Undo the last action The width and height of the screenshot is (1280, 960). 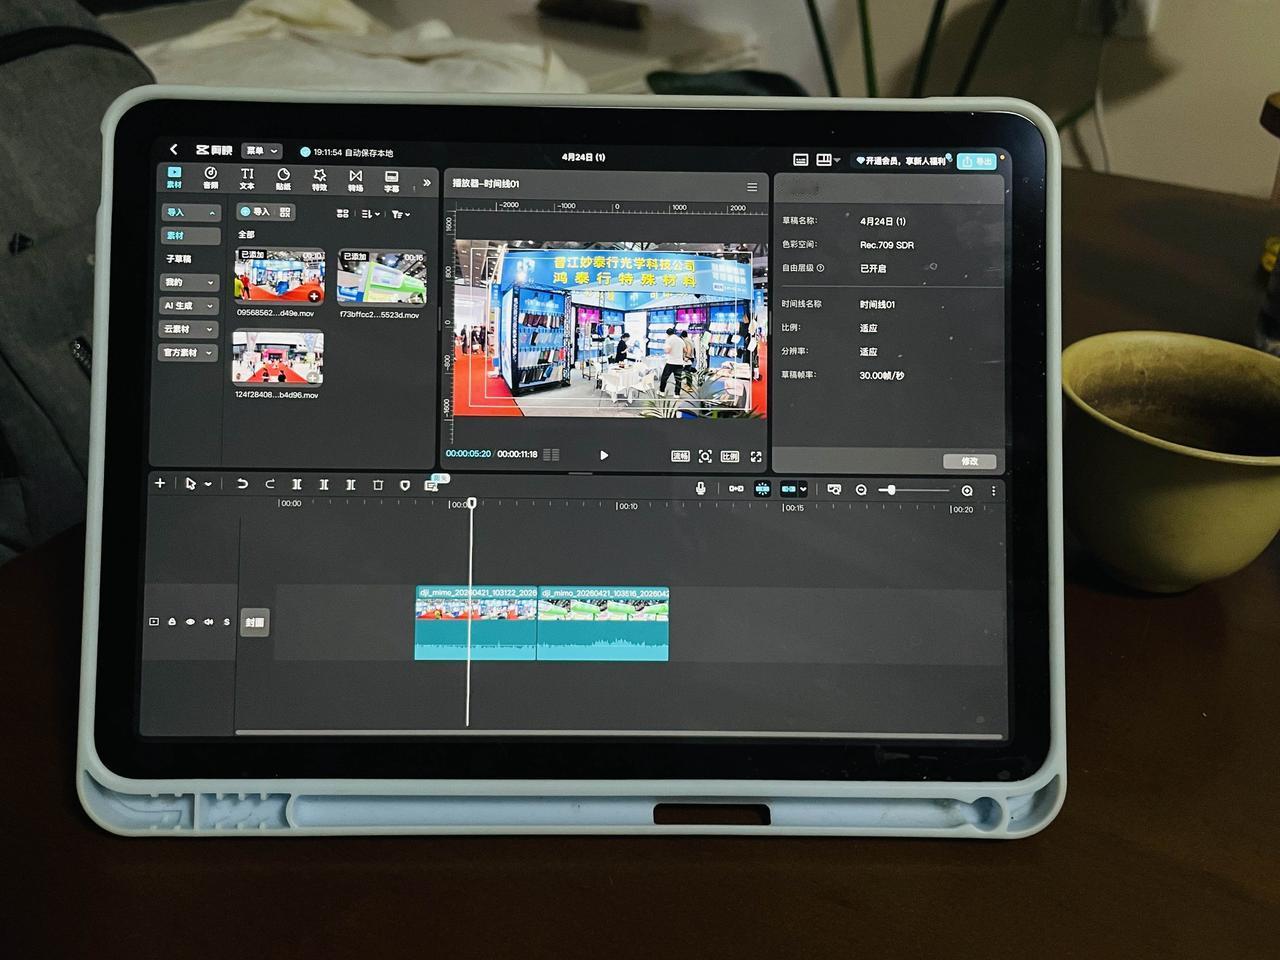(242, 484)
